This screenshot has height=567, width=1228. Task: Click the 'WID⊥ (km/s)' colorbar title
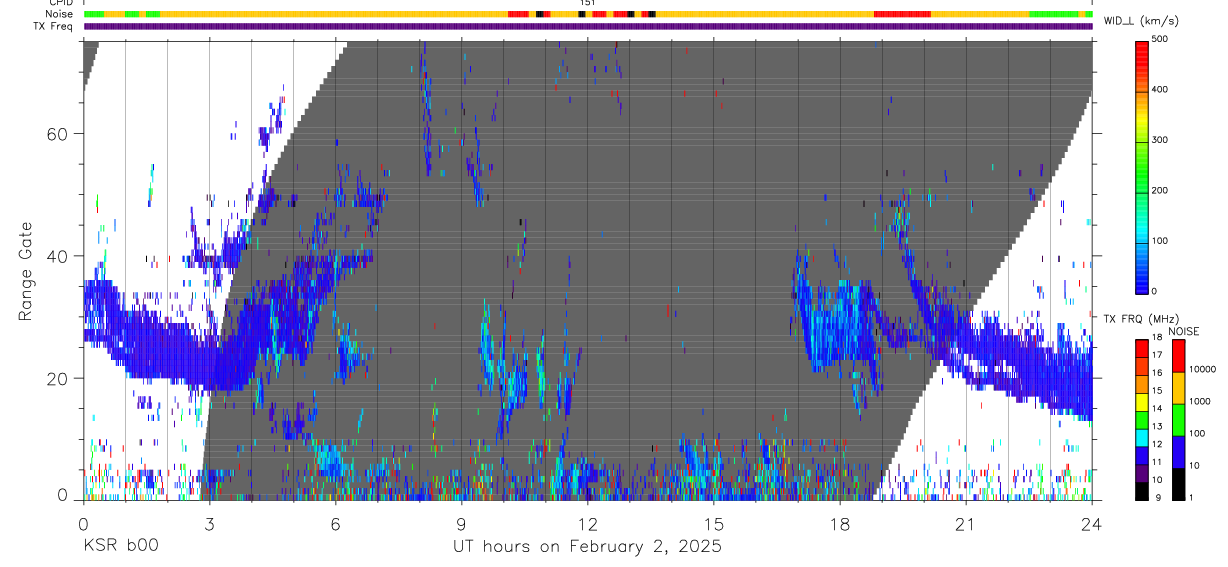click(x=1141, y=20)
